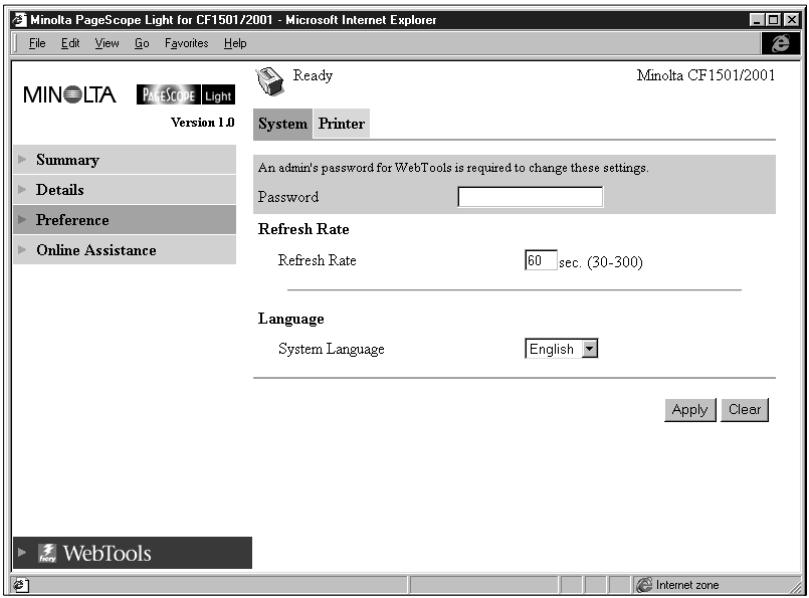Image resolution: width=809 pixels, height=598 pixels.
Task: Open the File menu
Action: pyautogui.click(x=37, y=43)
